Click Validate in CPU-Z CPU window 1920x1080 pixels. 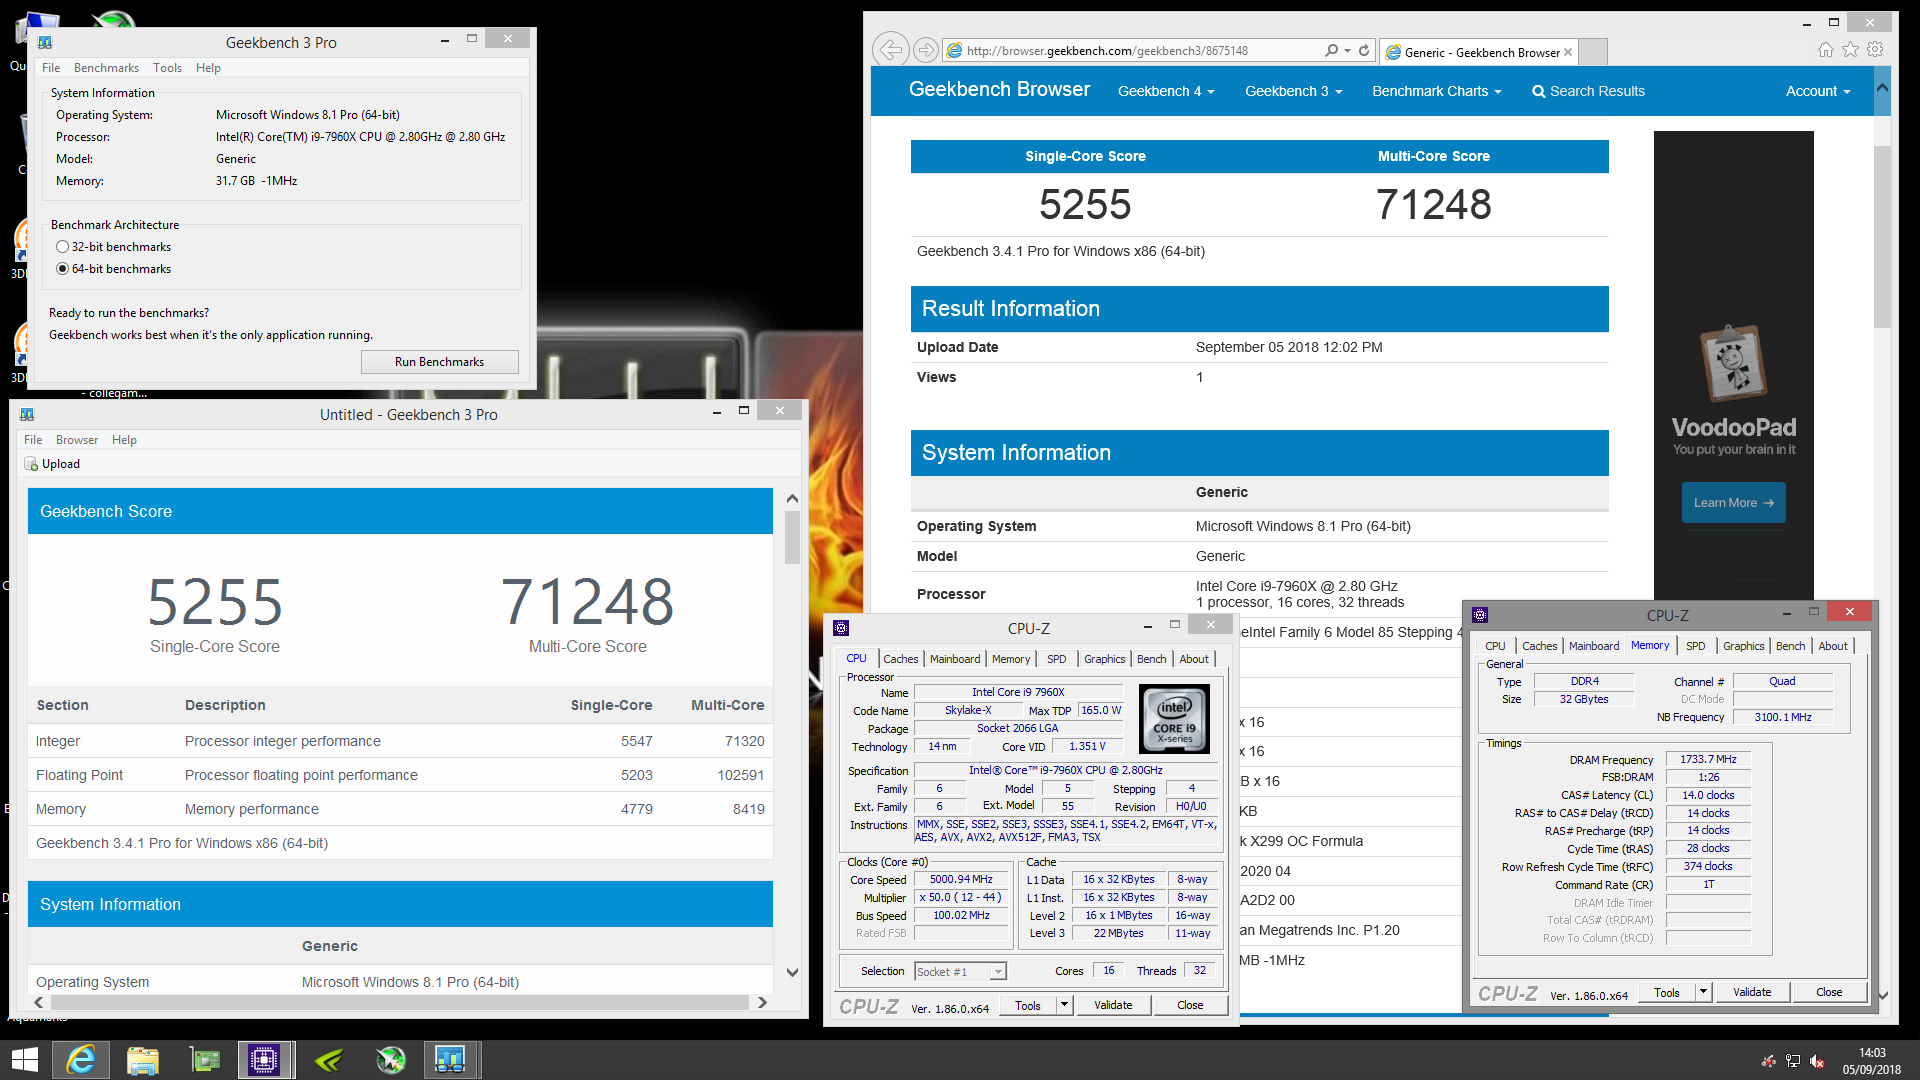coord(1113,1005)
